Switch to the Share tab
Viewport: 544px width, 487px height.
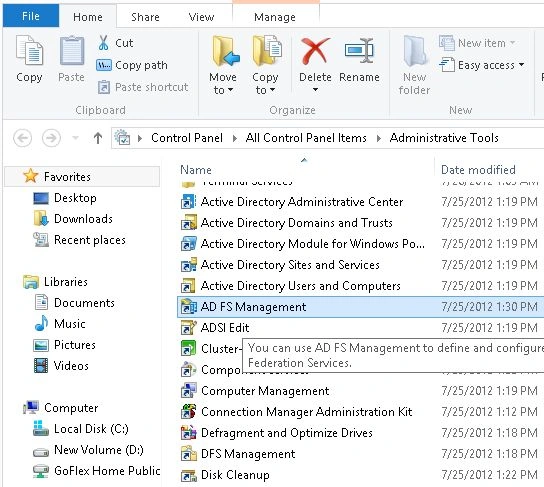[145, 17]
